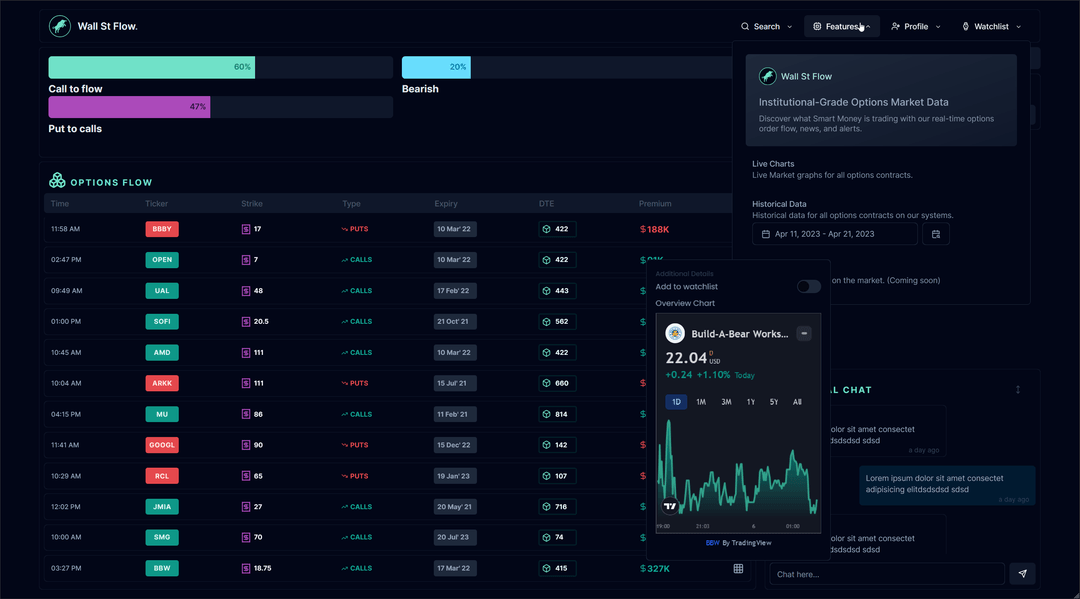Click the Put to calls 47% progress bar
Screen dimensions: 1080x599
(x=220, y=107)
